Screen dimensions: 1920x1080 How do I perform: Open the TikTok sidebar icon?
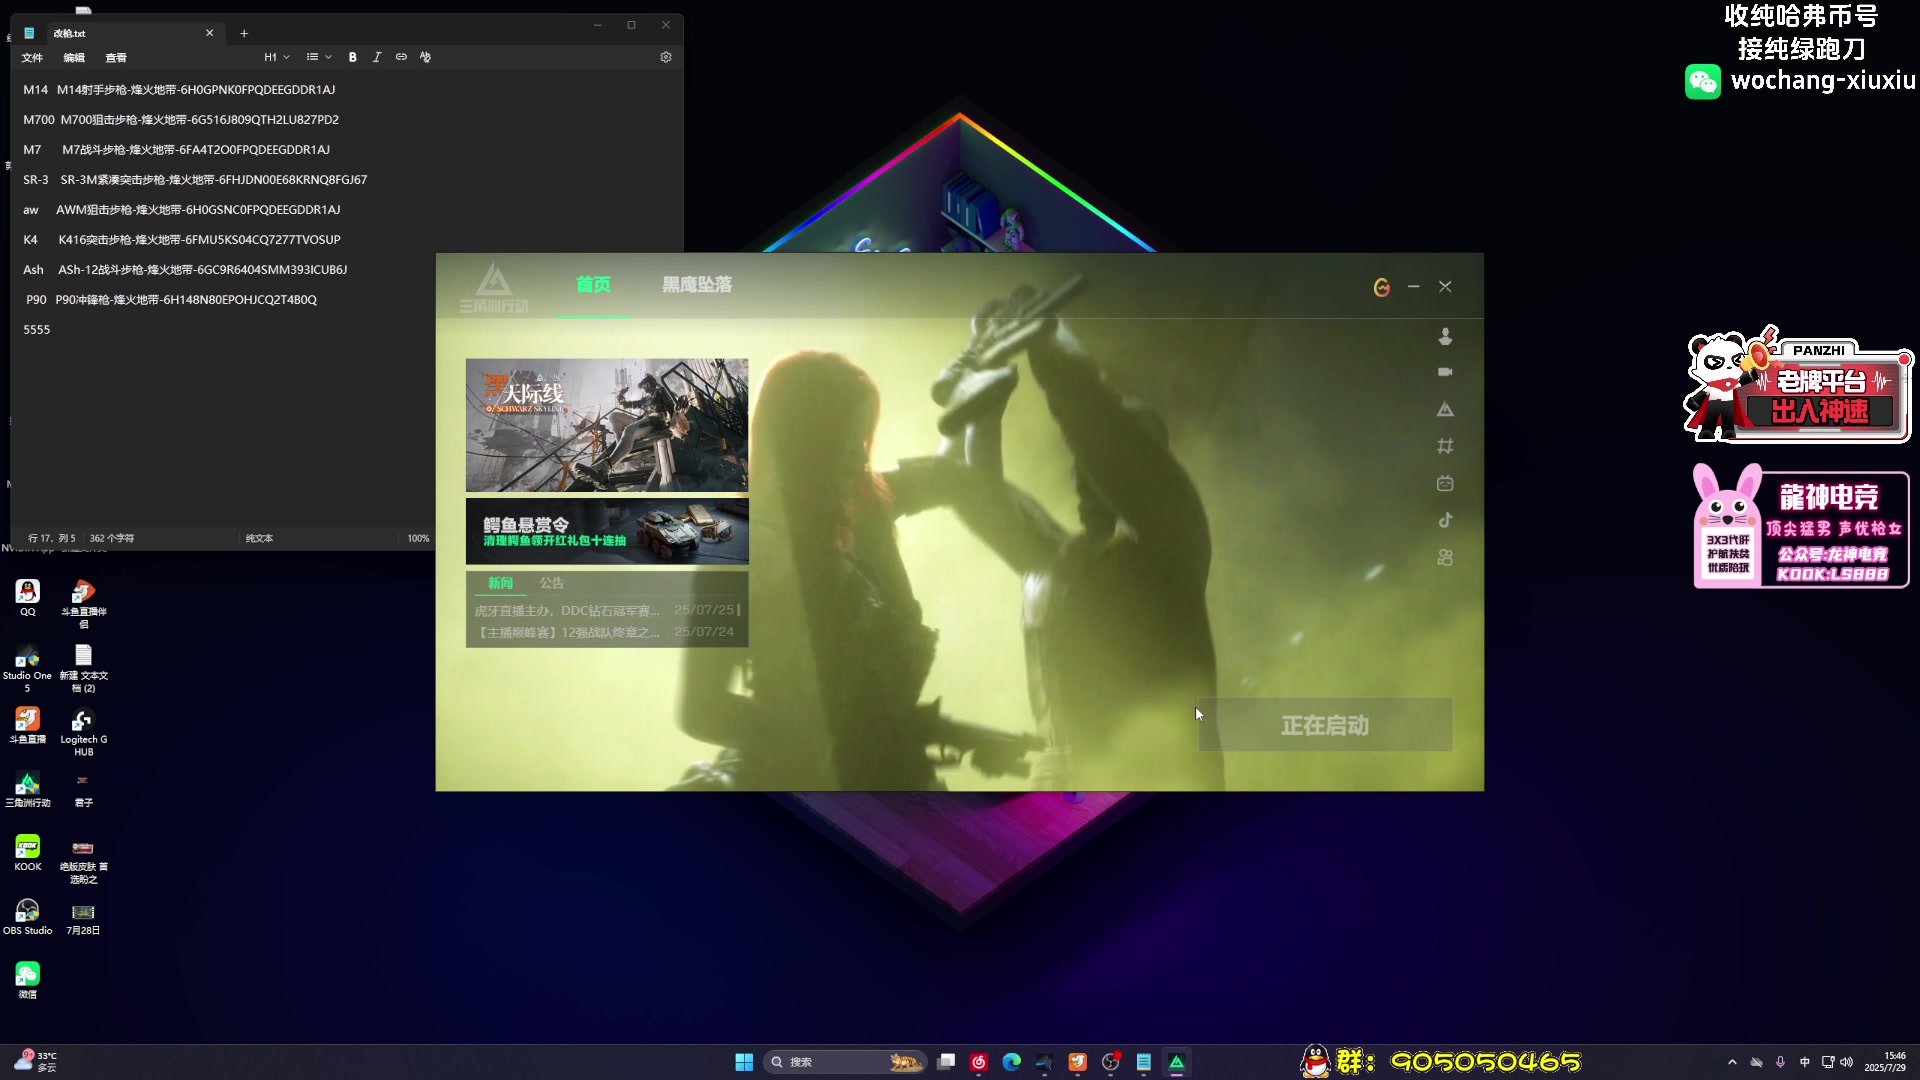coord(1445,520)
